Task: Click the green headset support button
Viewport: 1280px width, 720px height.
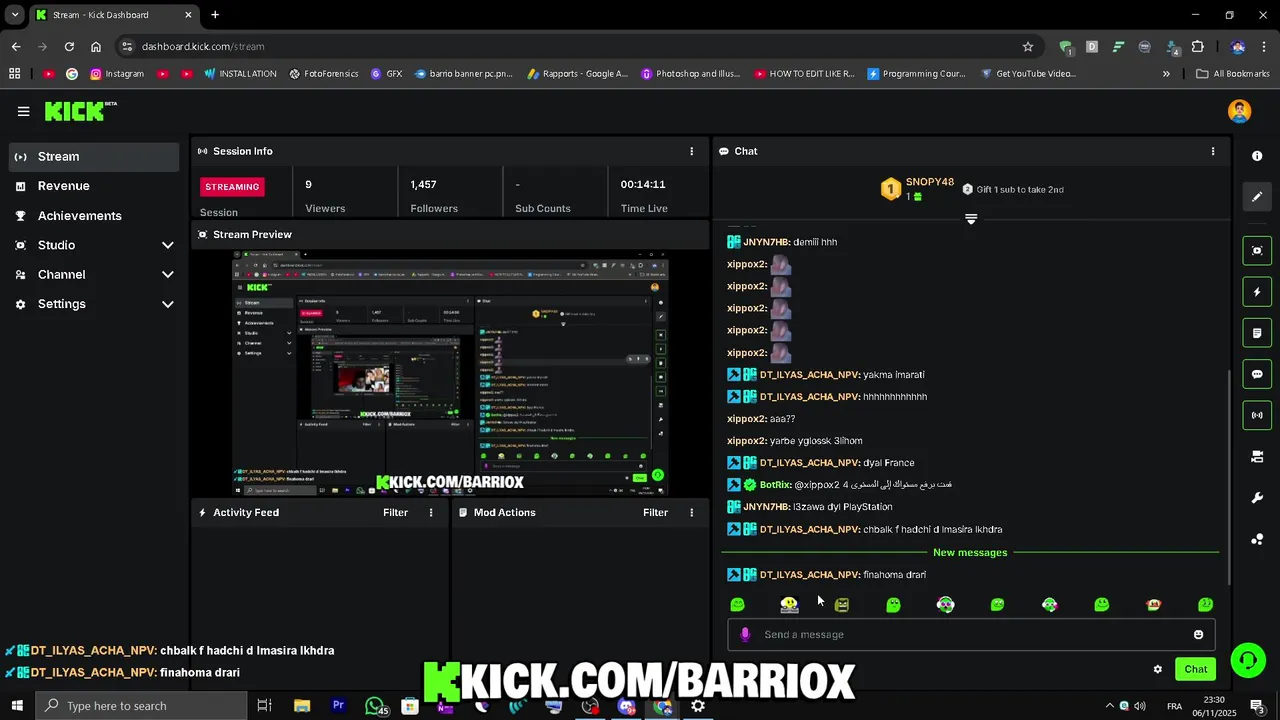Action: (x=1247, y=660)
